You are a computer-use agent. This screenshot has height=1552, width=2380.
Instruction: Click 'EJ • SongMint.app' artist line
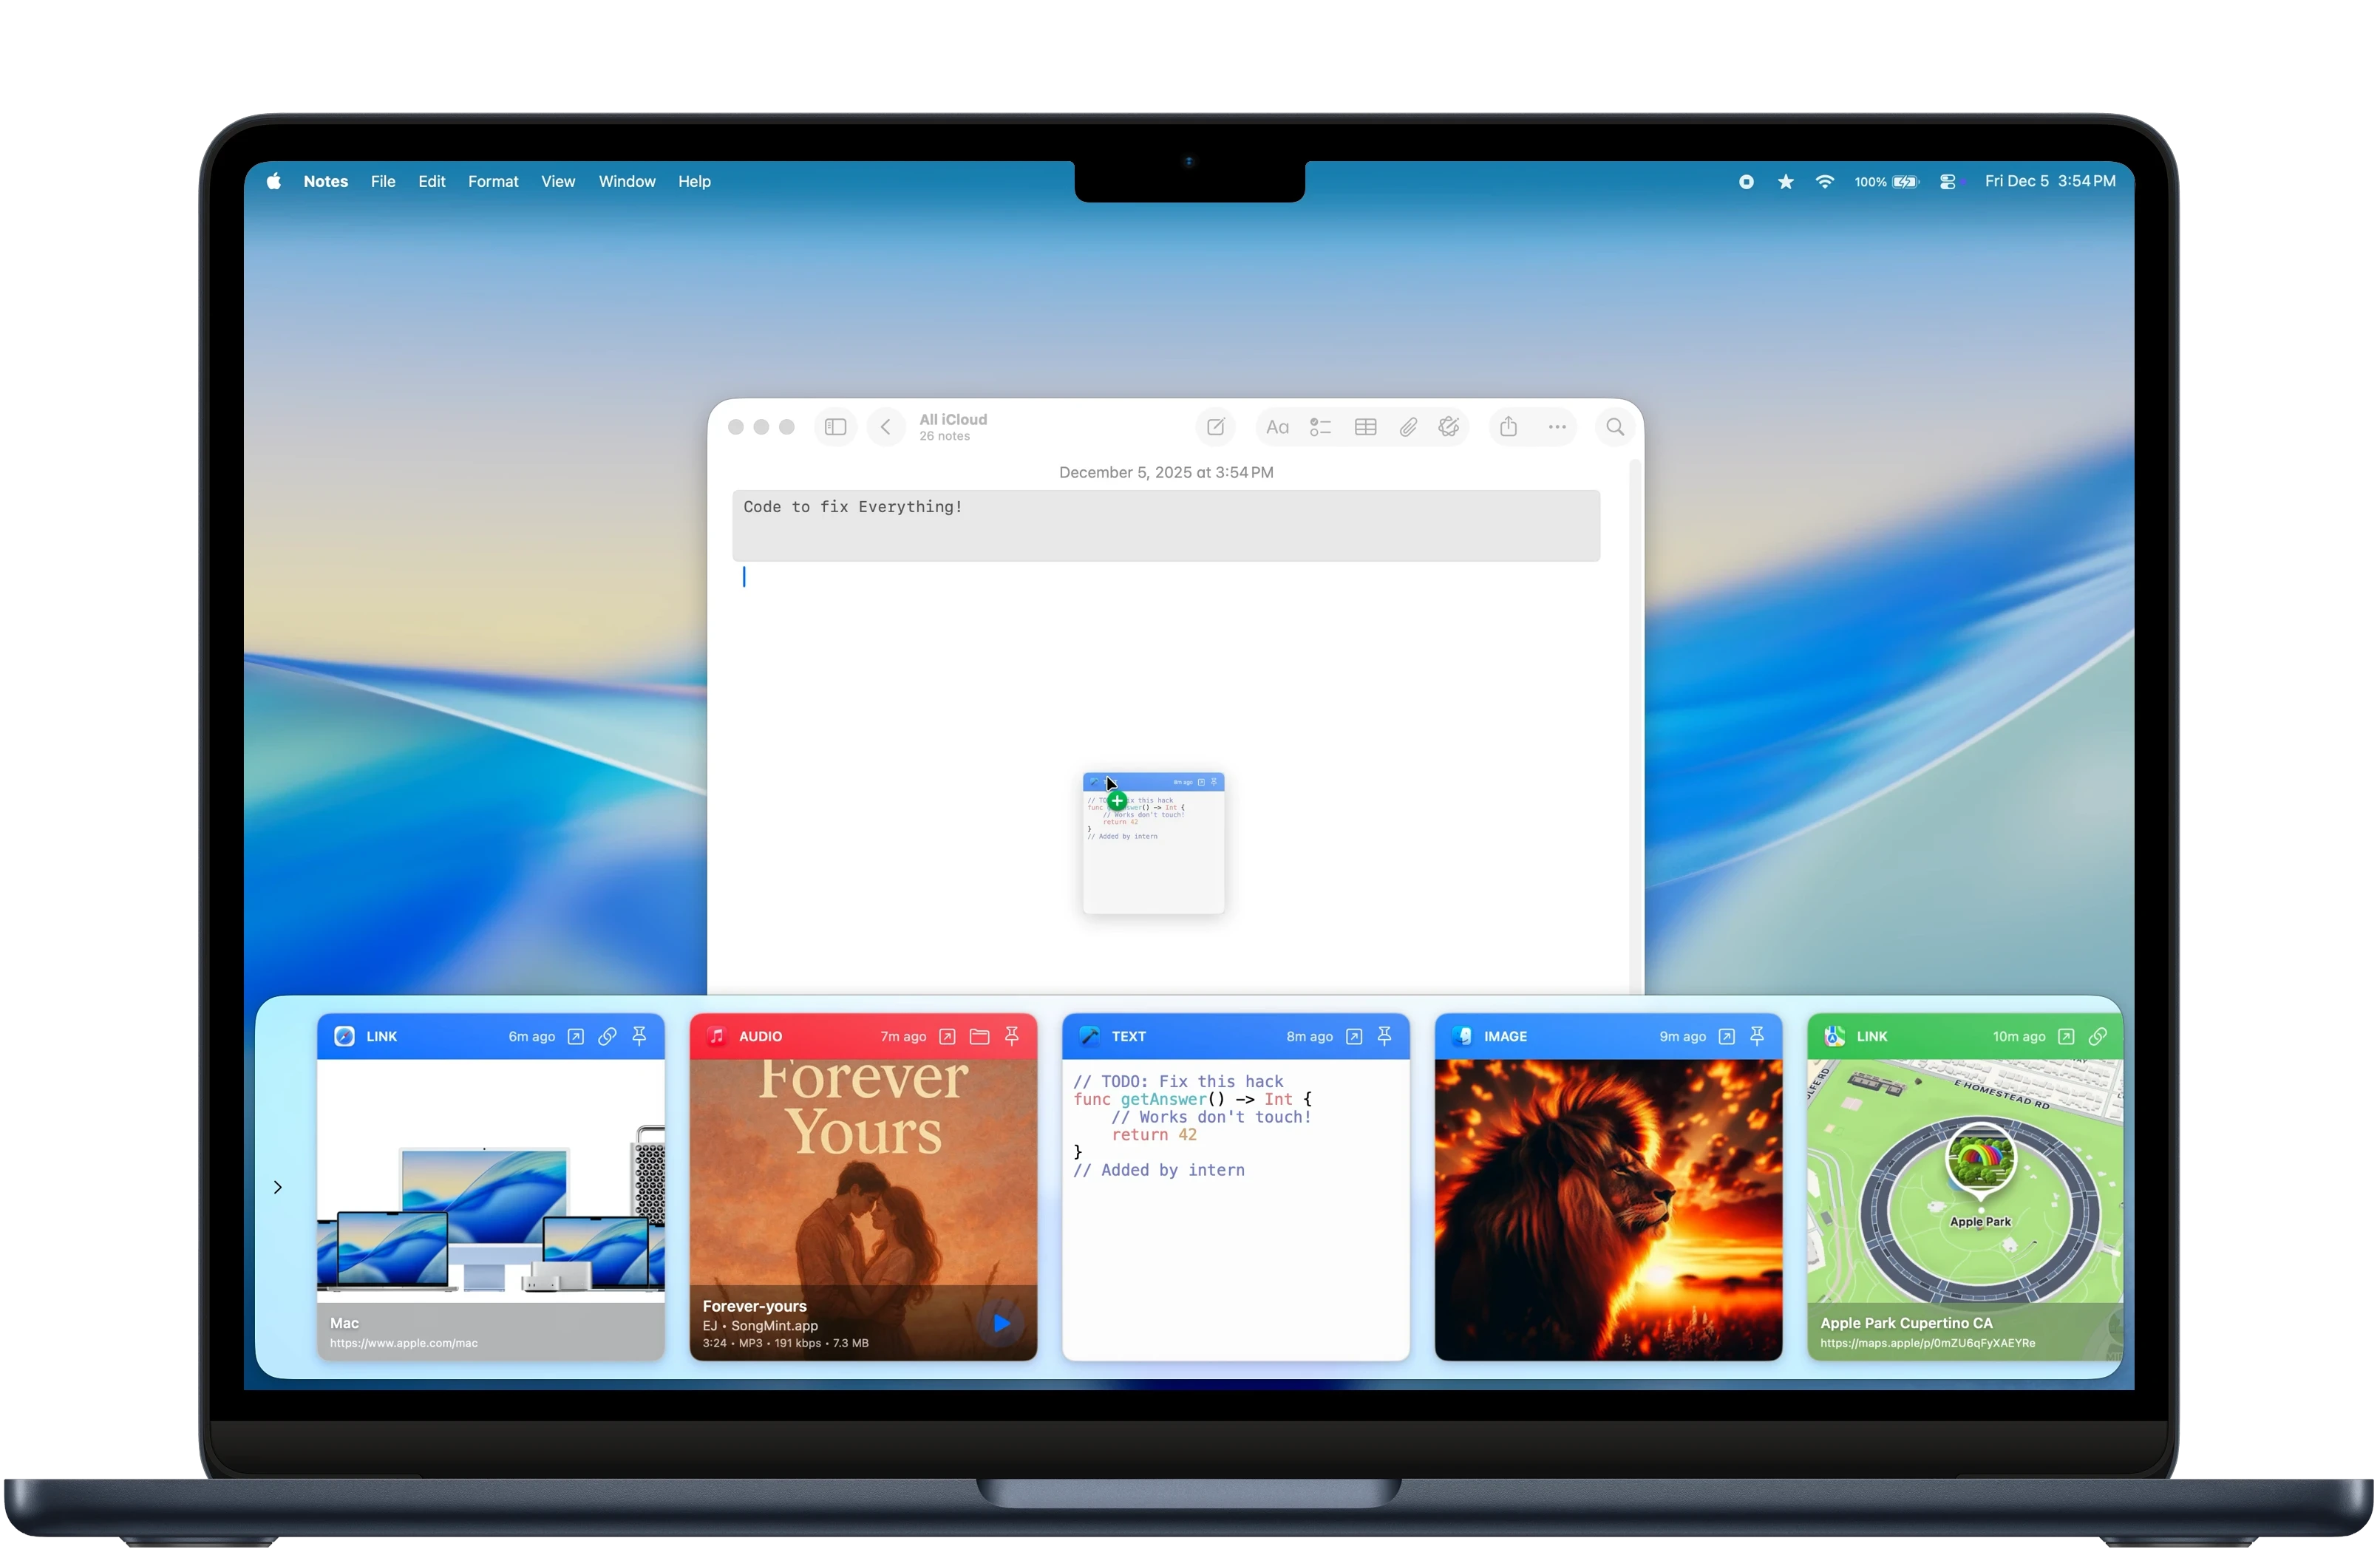(760, 1325)
